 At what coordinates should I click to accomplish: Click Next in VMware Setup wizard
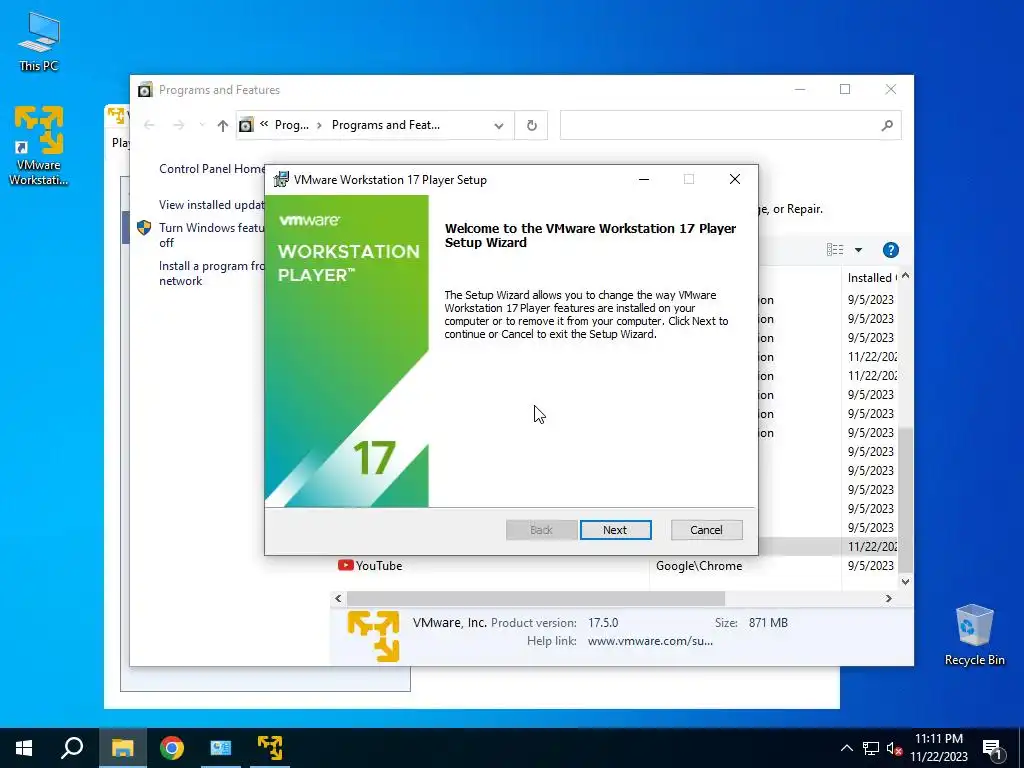615,530
